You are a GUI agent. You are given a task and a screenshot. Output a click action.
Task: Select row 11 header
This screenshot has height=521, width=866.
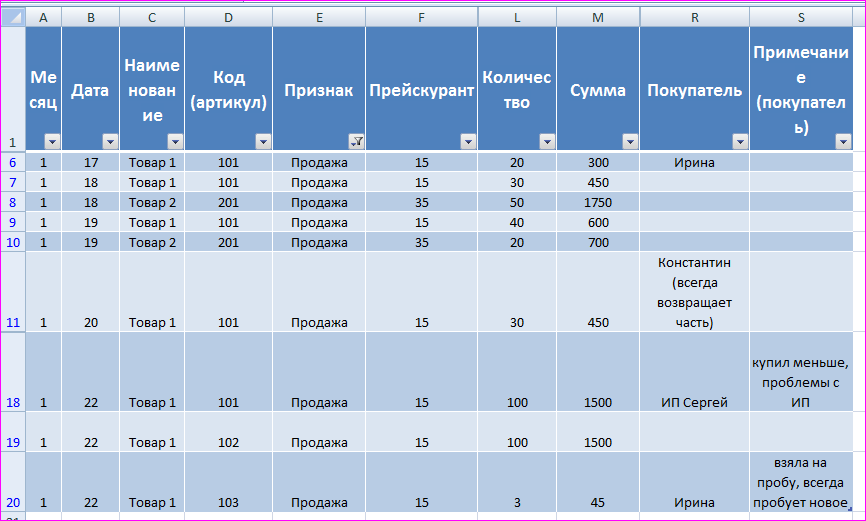(13, 292)
